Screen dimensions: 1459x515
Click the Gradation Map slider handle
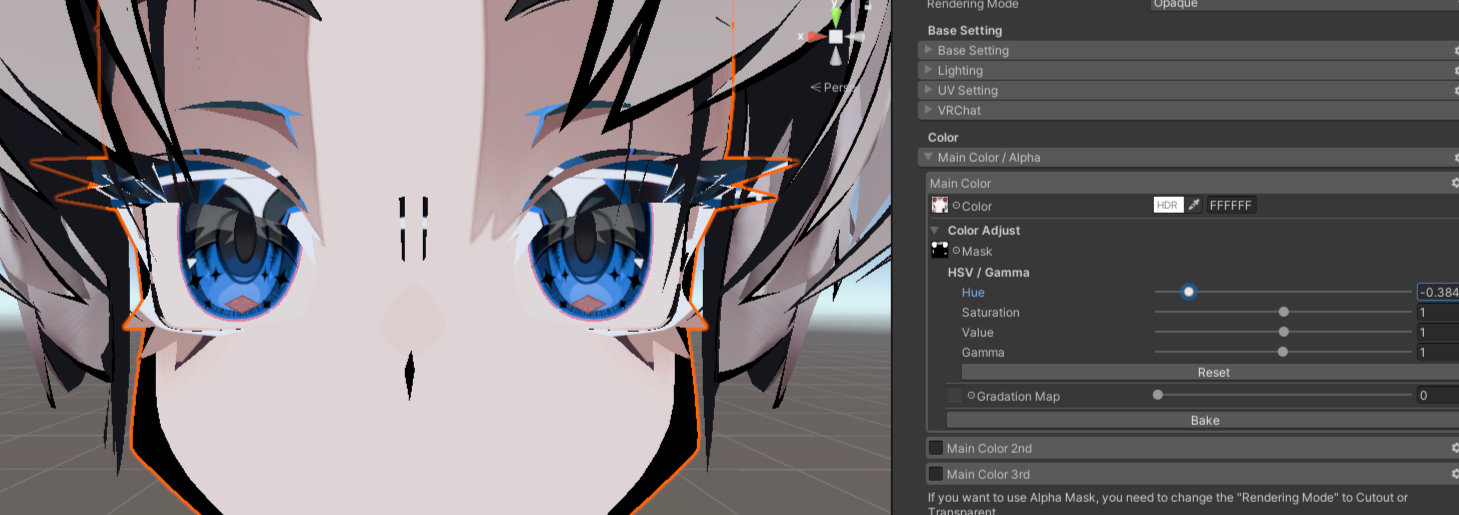[1158, 395]
